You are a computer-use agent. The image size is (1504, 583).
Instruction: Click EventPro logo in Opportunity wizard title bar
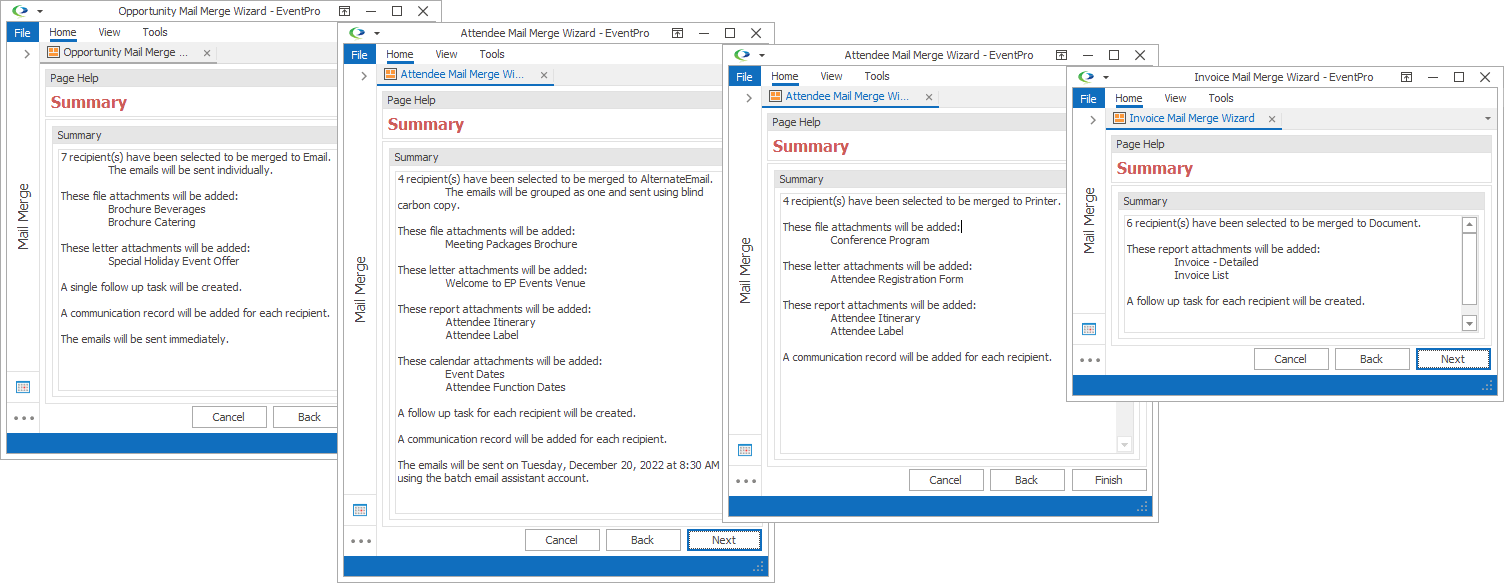[20, 11]
